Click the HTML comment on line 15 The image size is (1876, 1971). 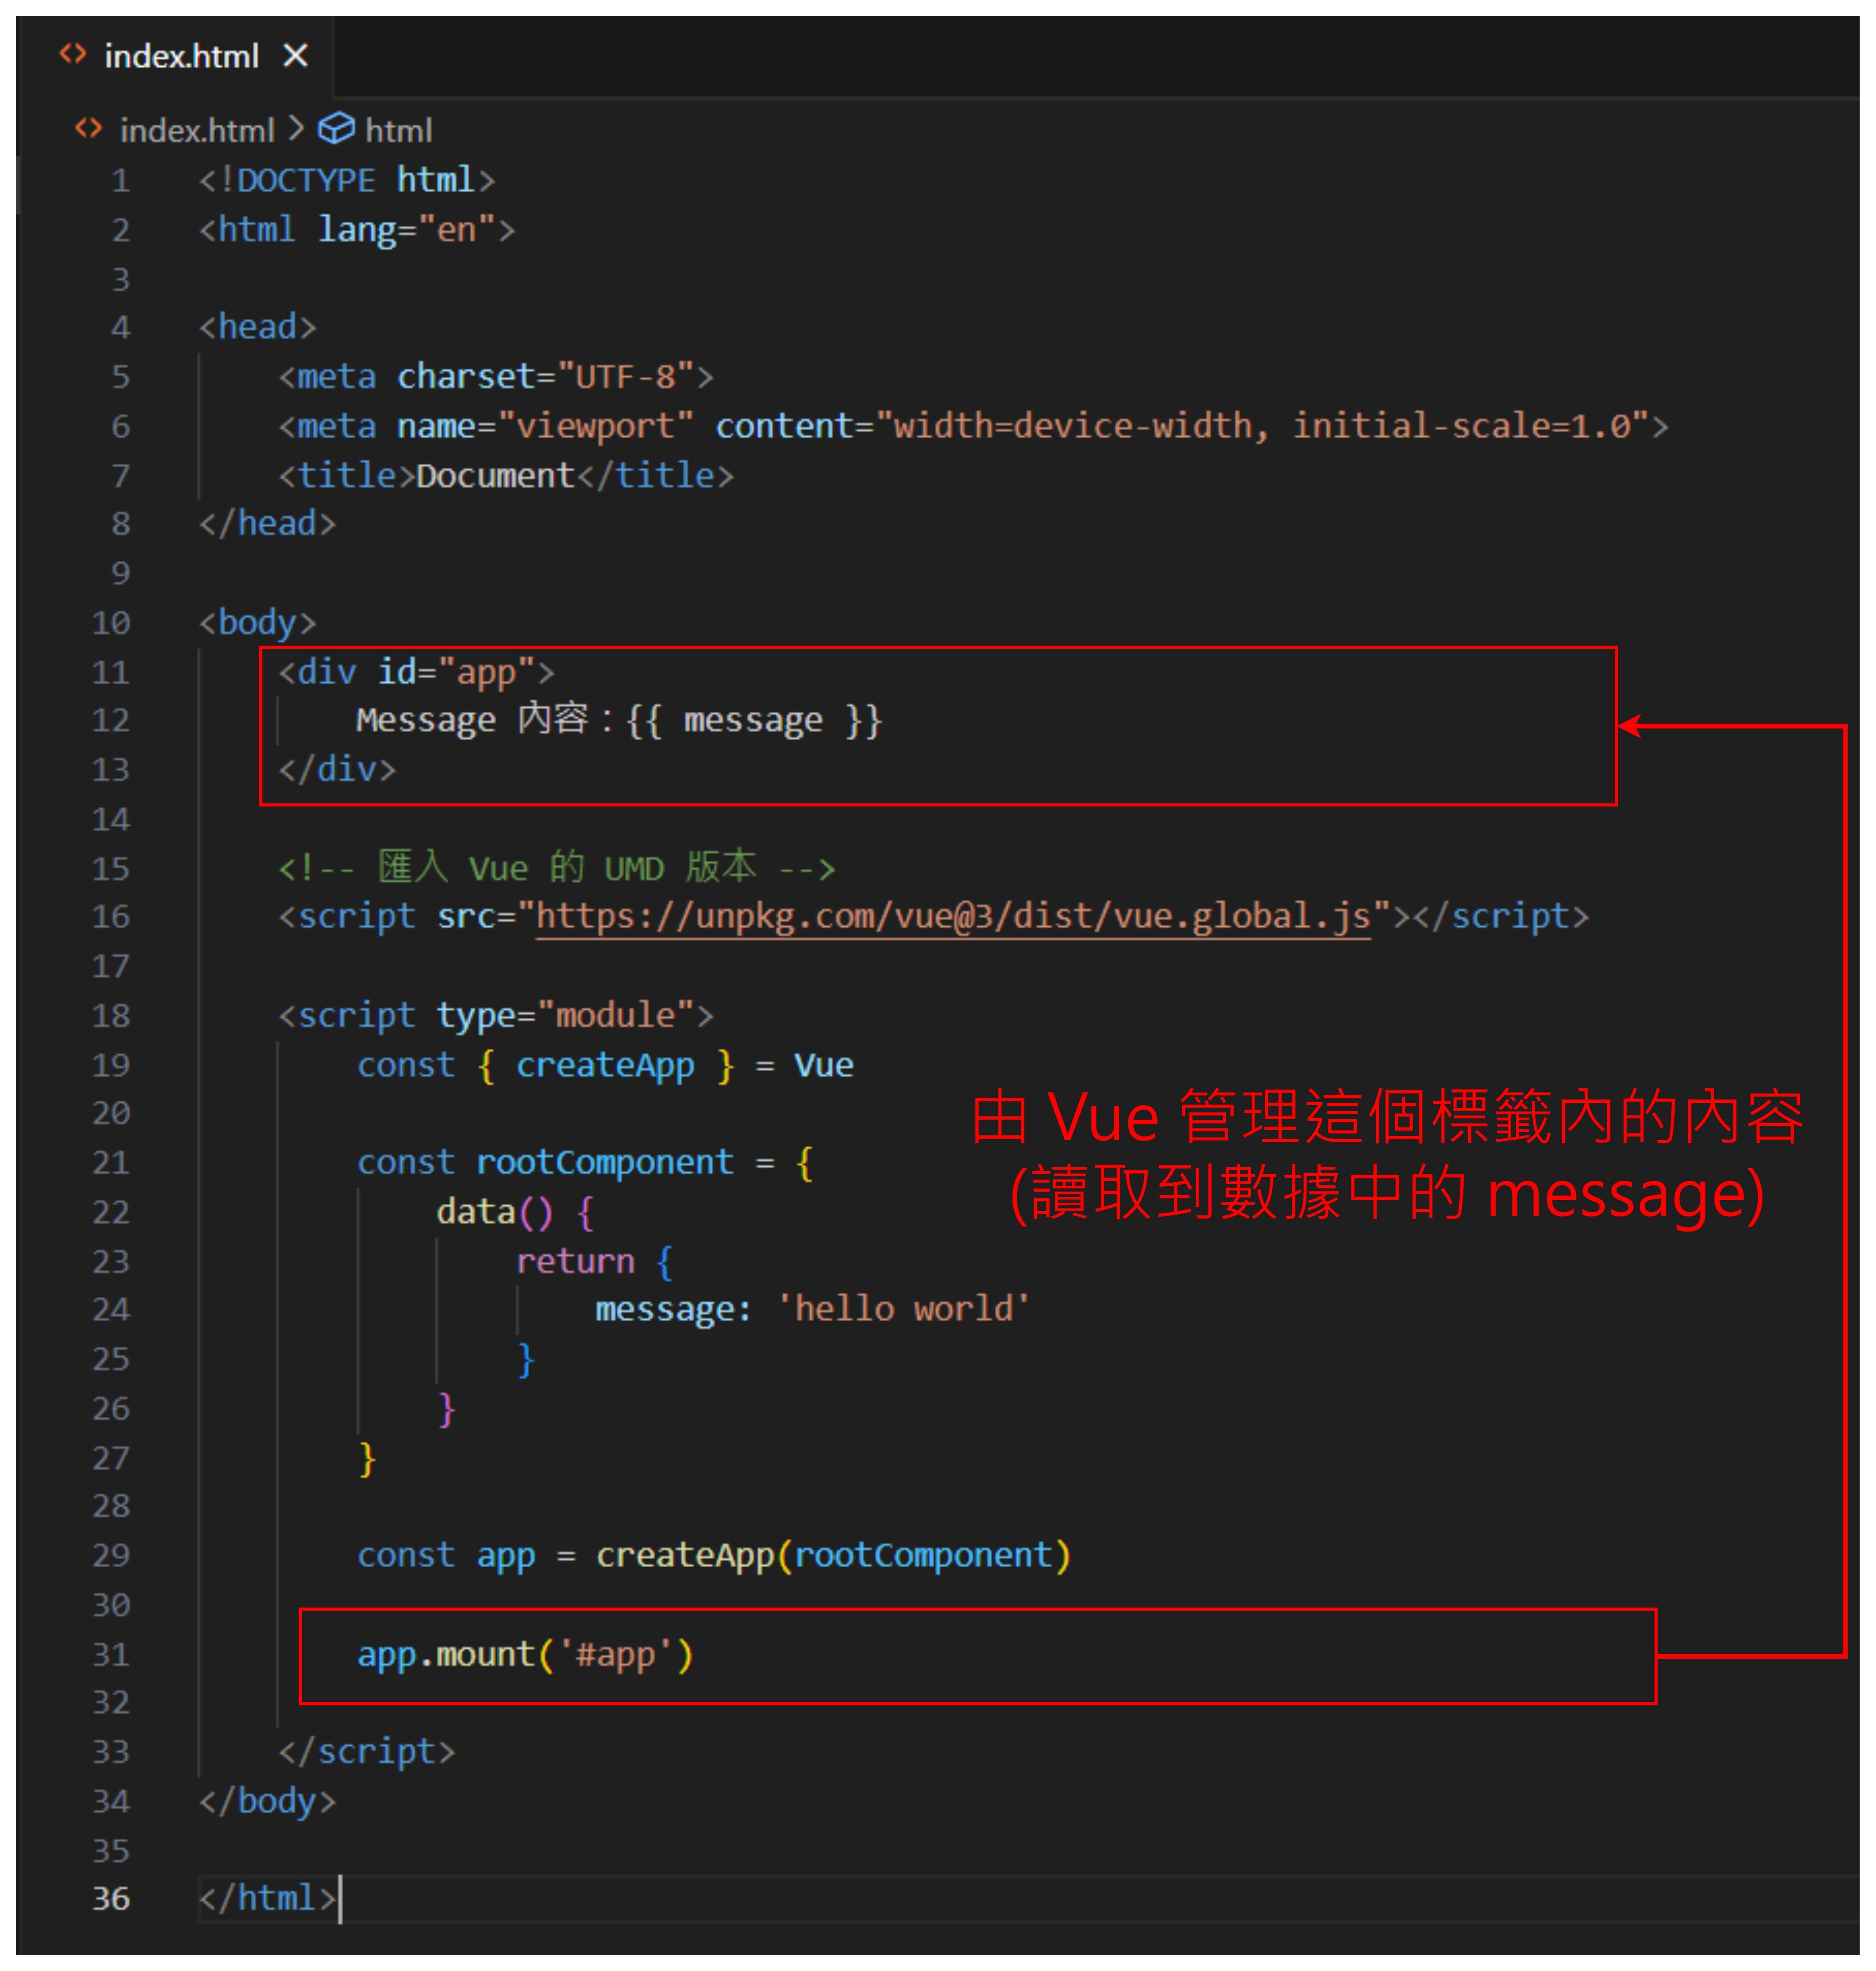[556, 868]
